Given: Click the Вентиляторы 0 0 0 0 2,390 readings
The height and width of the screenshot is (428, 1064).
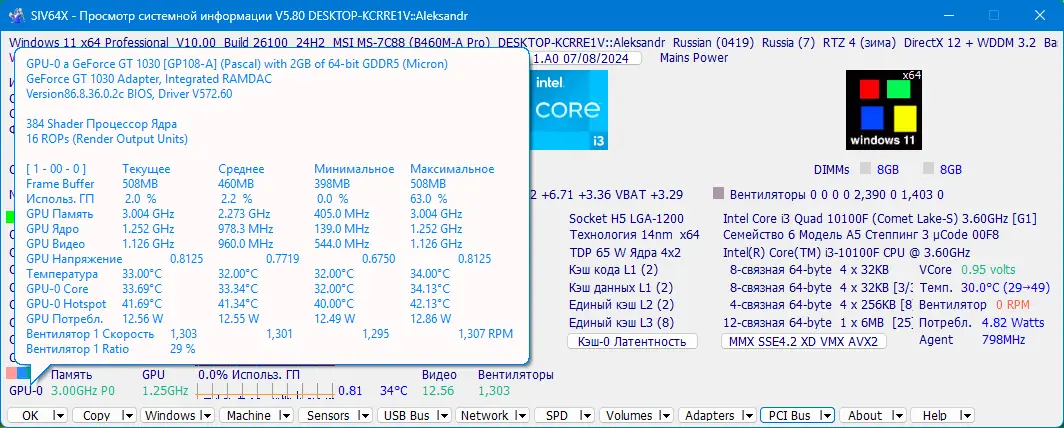Looking at the screenshot, I should 836,195.
